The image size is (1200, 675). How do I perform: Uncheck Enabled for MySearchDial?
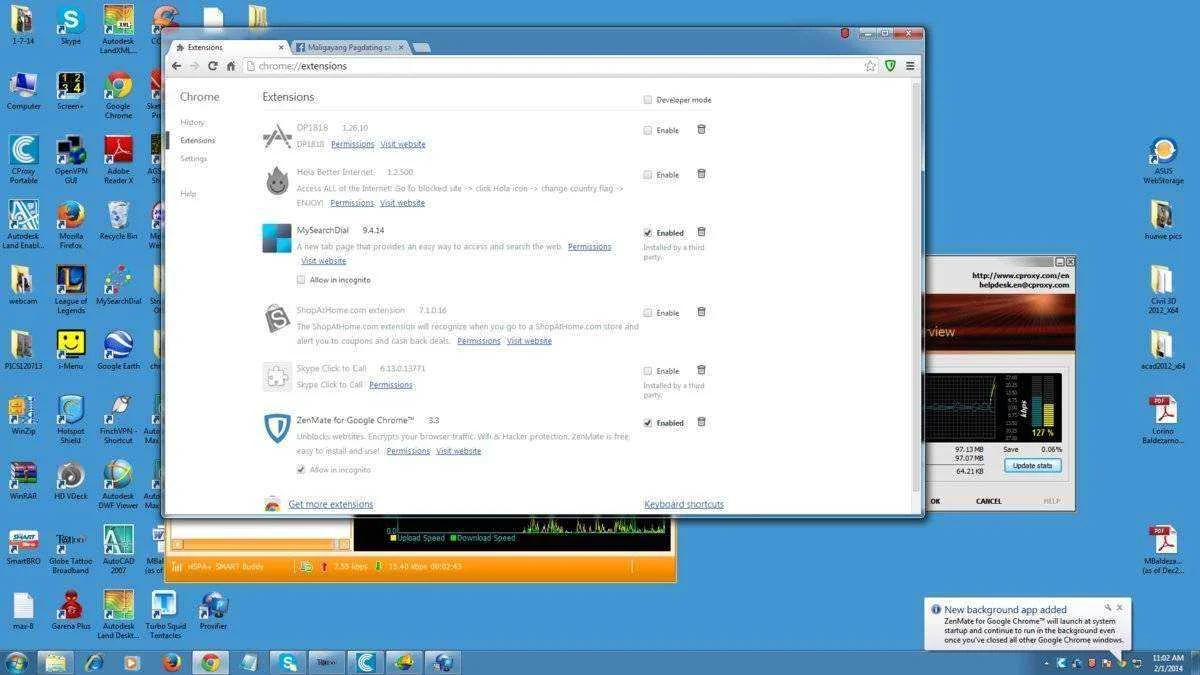[x=648, y=232]
